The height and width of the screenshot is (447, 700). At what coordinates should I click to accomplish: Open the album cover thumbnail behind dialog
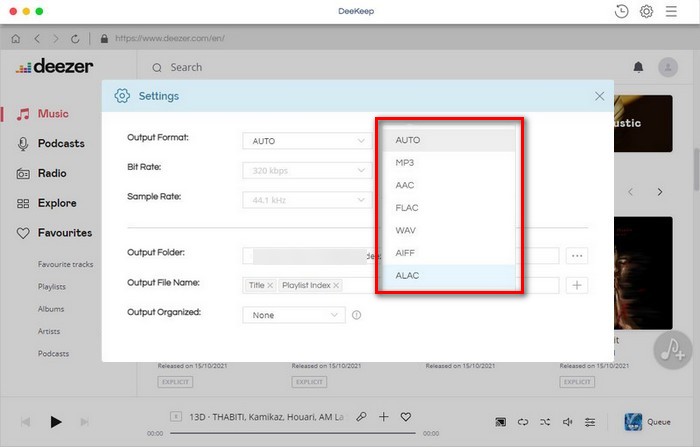coord(643,273)
